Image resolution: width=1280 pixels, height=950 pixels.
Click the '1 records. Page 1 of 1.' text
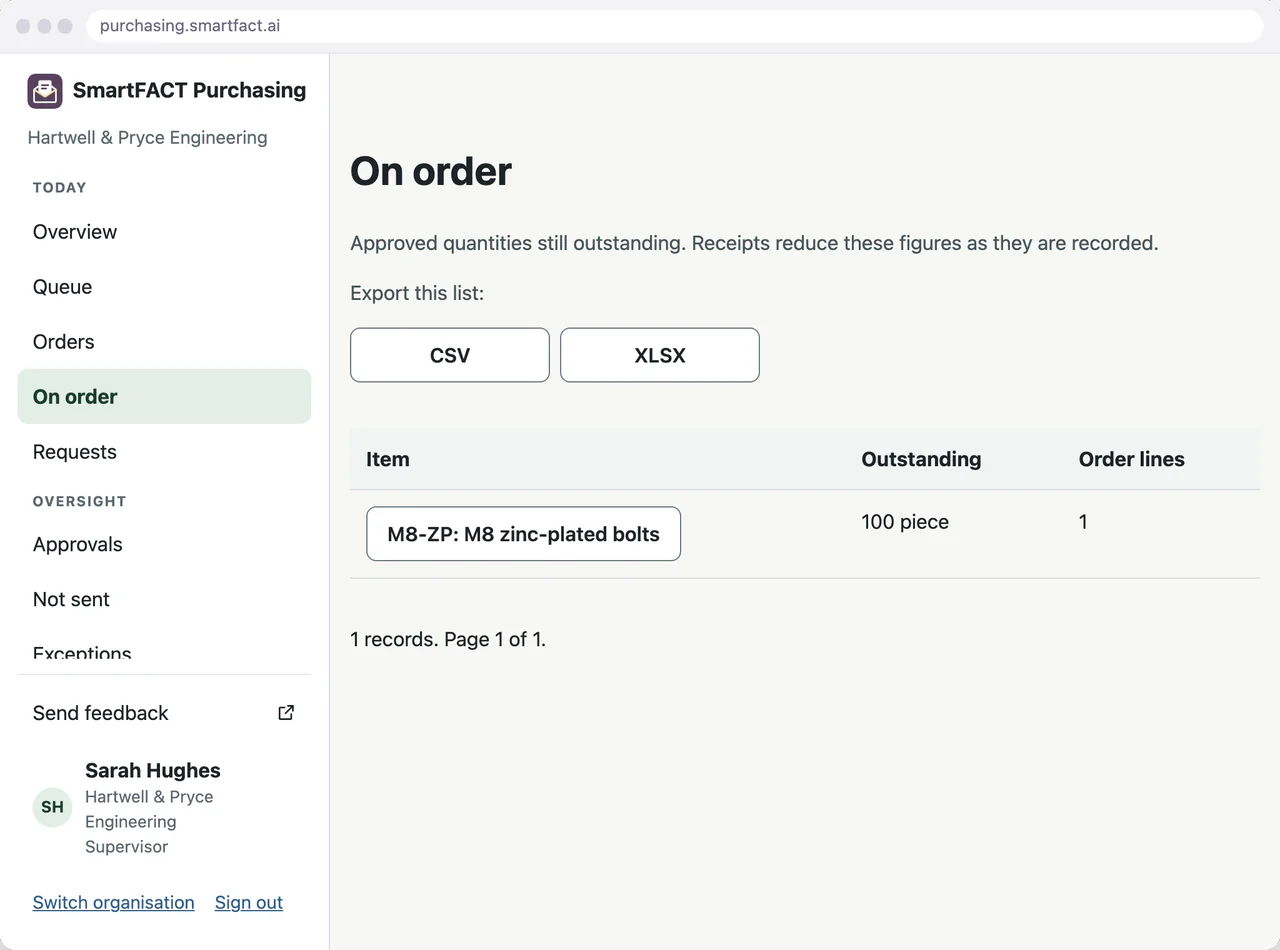tap(448, 640)
